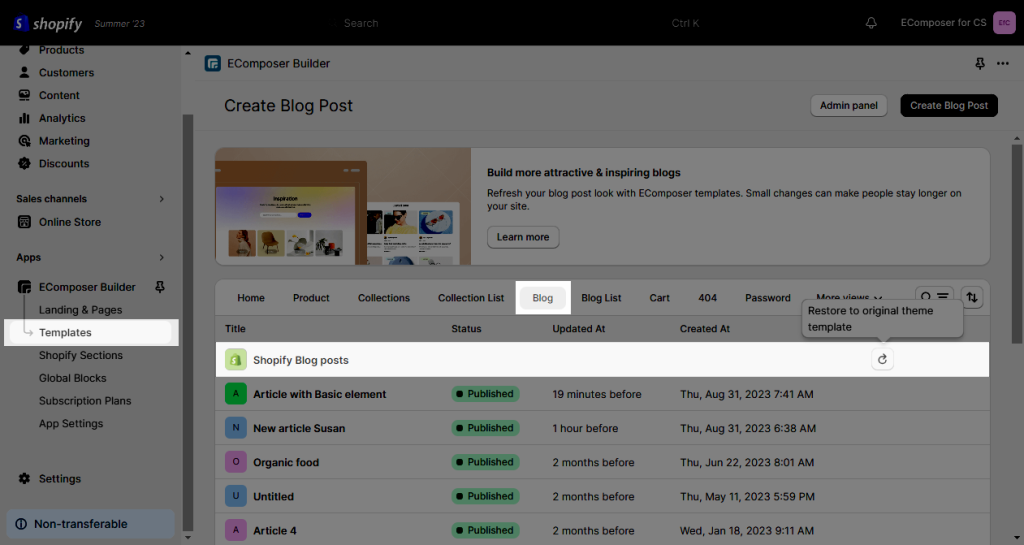Image resolution: width=1024 pixels, height=545 pixels.
Task: Click the Learn more button
Action: pos(523,237)
